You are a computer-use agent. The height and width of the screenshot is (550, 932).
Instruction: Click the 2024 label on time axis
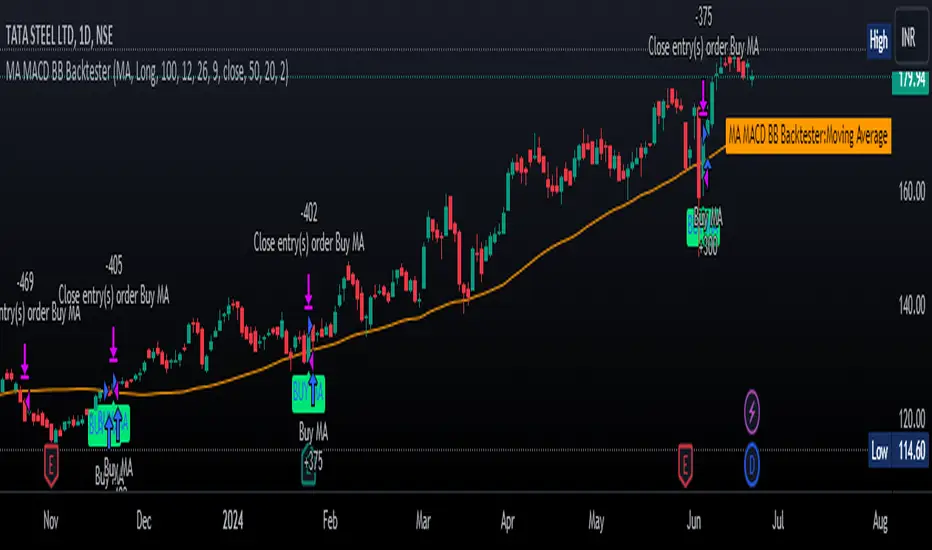click(x=233, y=521)
